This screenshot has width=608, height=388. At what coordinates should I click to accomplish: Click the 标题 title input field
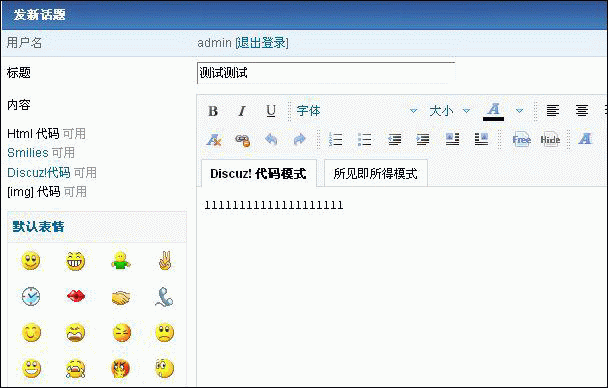click(326, 73)
